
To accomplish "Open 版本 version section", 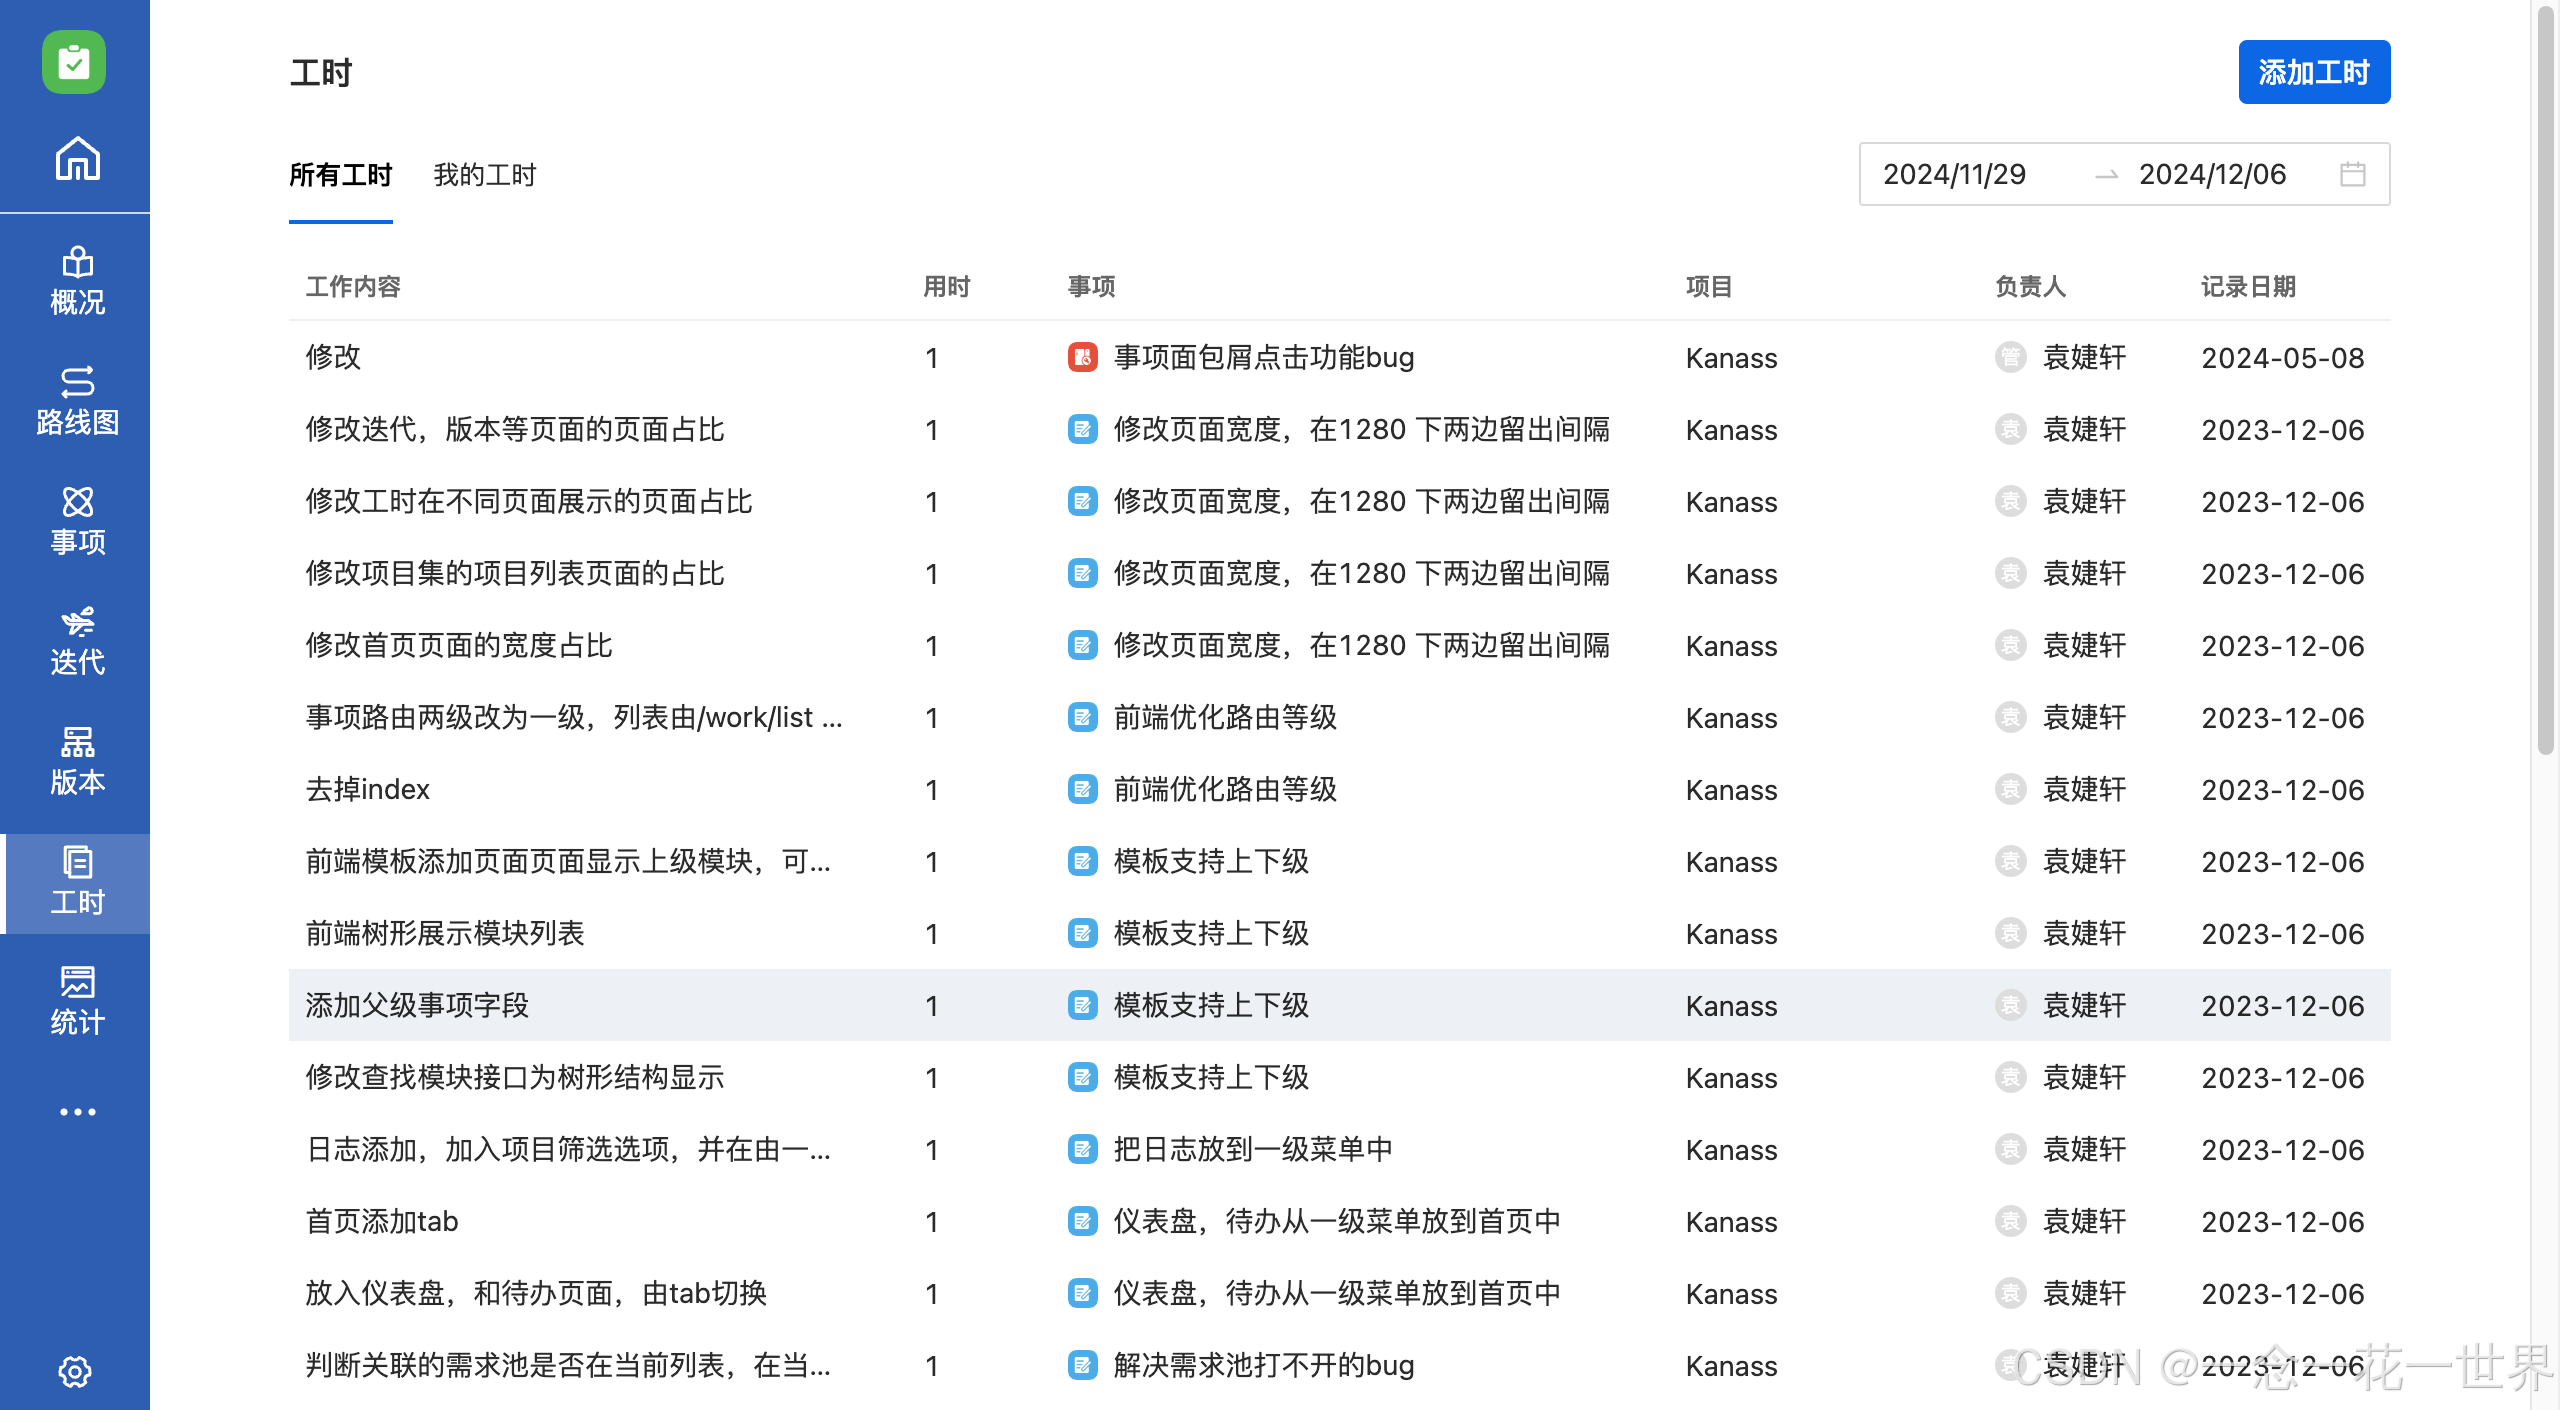I will click(x=77, y=761).
